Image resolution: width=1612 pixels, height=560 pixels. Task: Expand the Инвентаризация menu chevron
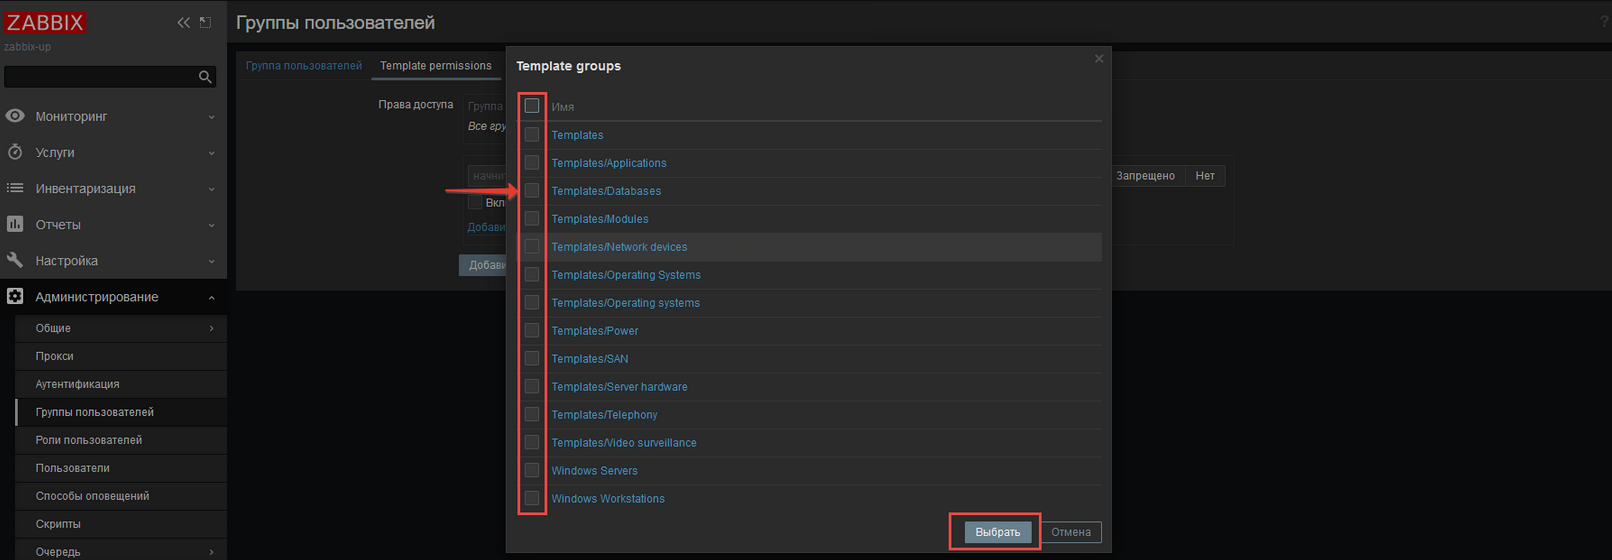[211, 189]
